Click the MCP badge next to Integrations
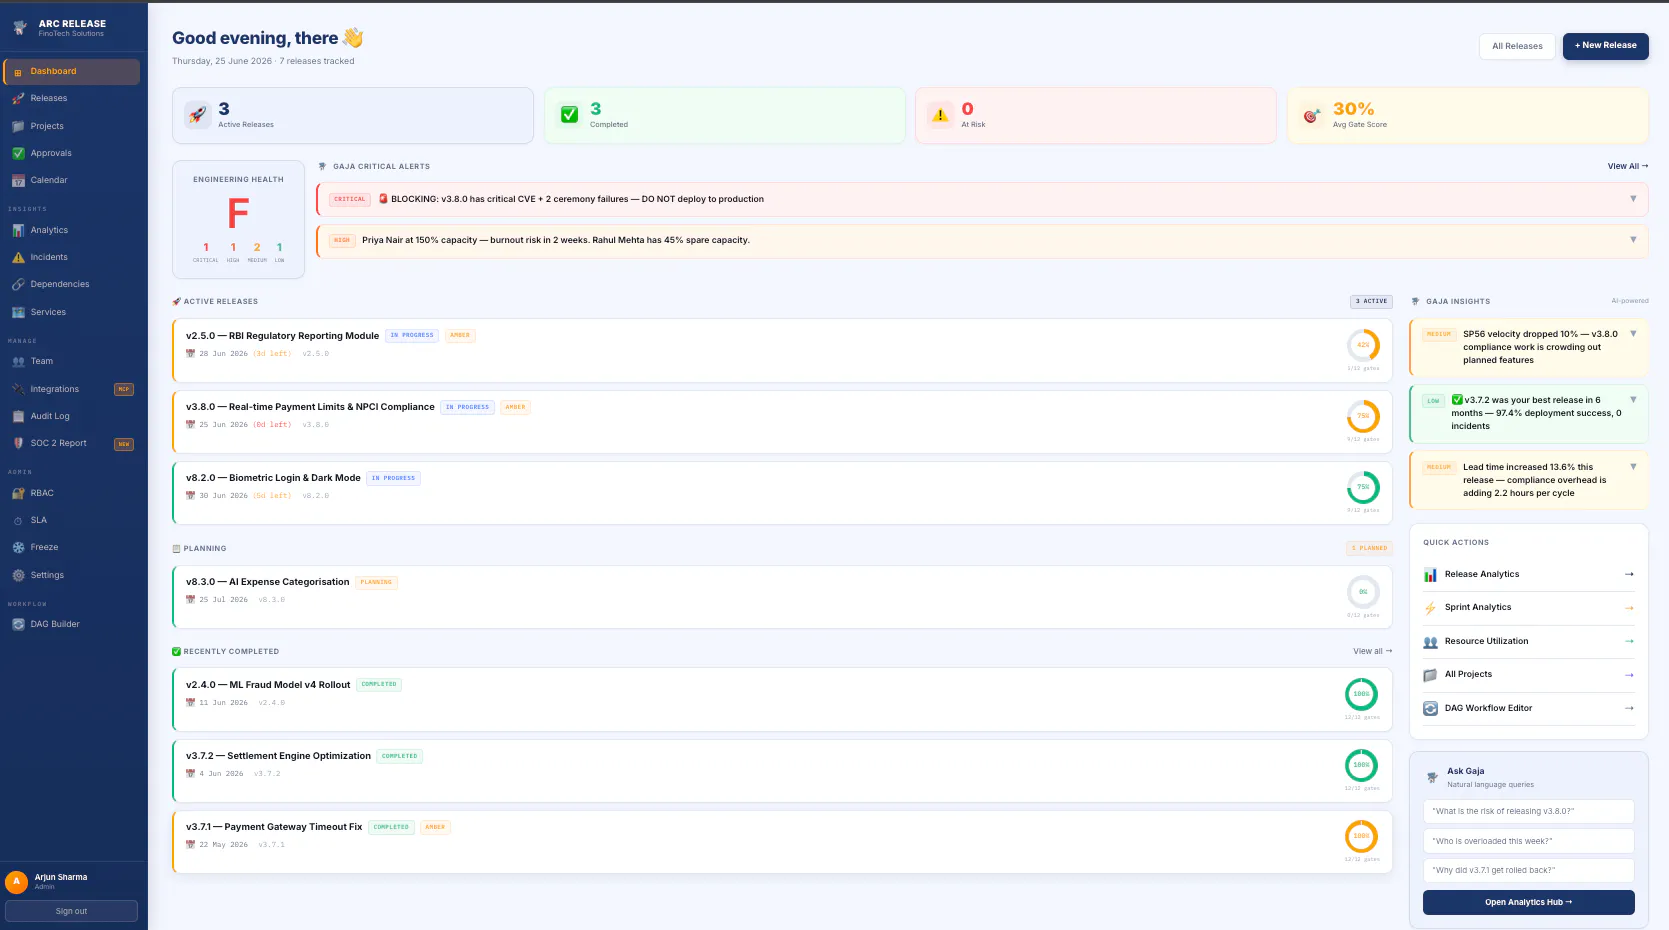1669x930 pixels. (x=124, y=390)
